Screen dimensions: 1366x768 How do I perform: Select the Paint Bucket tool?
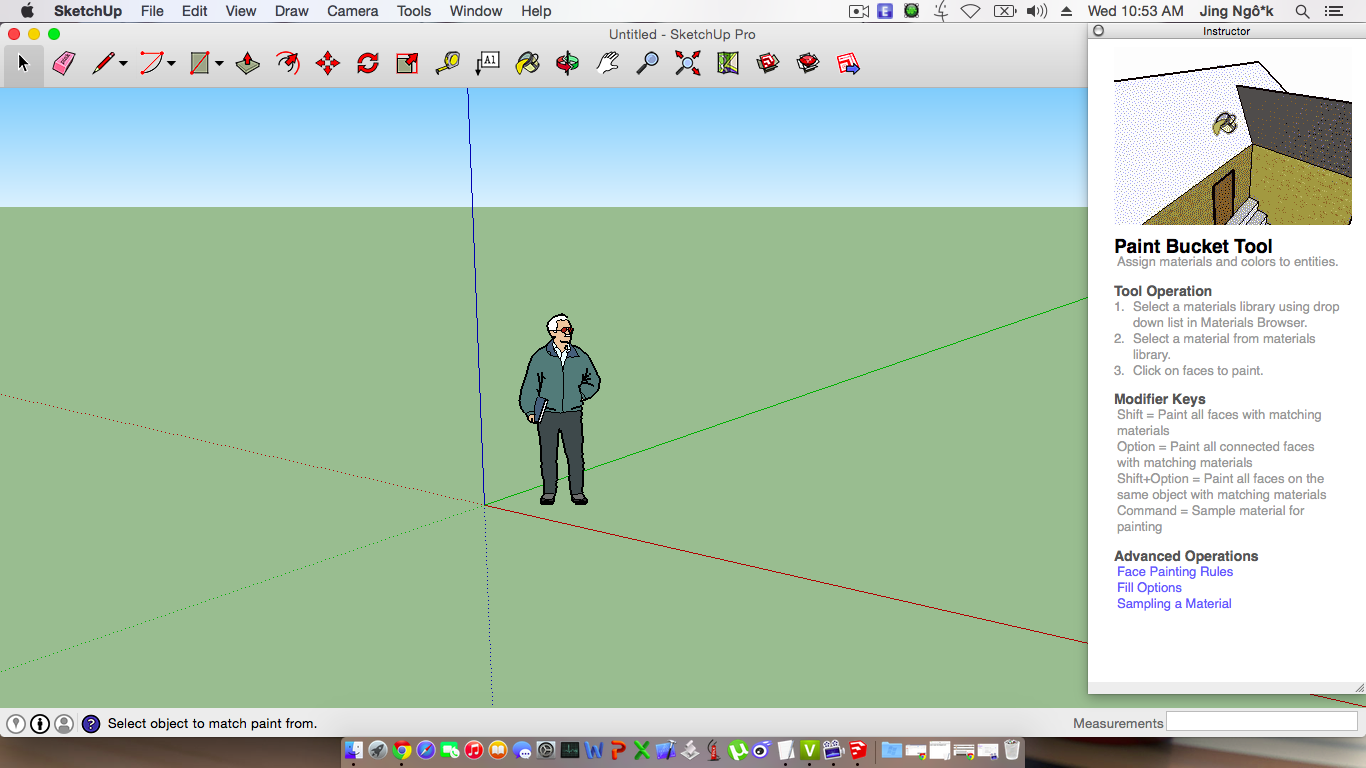pos(528,64)
